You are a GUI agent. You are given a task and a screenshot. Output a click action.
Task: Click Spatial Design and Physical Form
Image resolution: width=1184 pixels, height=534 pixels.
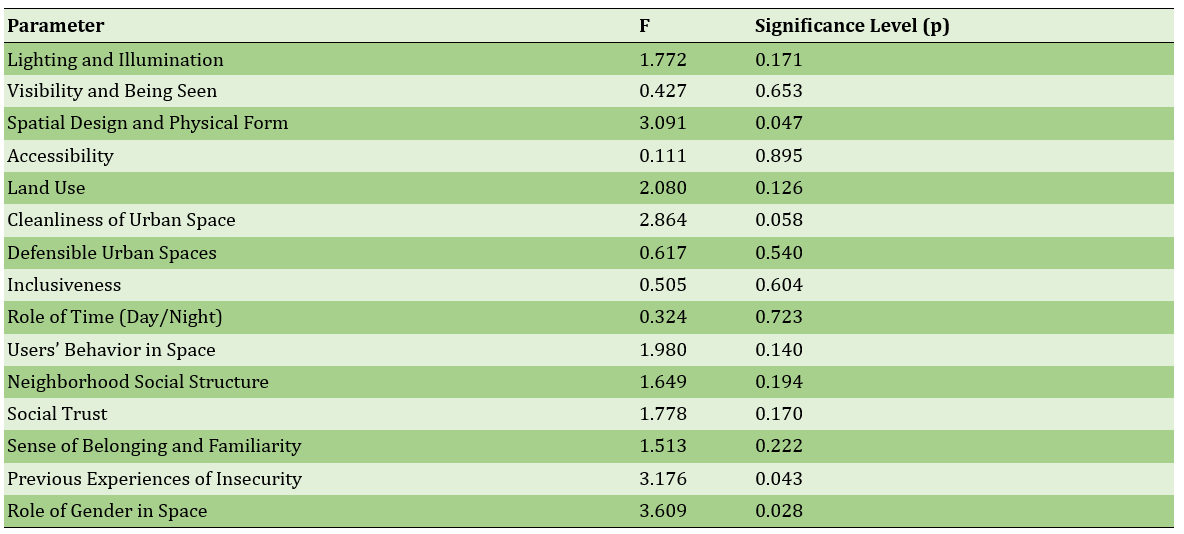147,123
